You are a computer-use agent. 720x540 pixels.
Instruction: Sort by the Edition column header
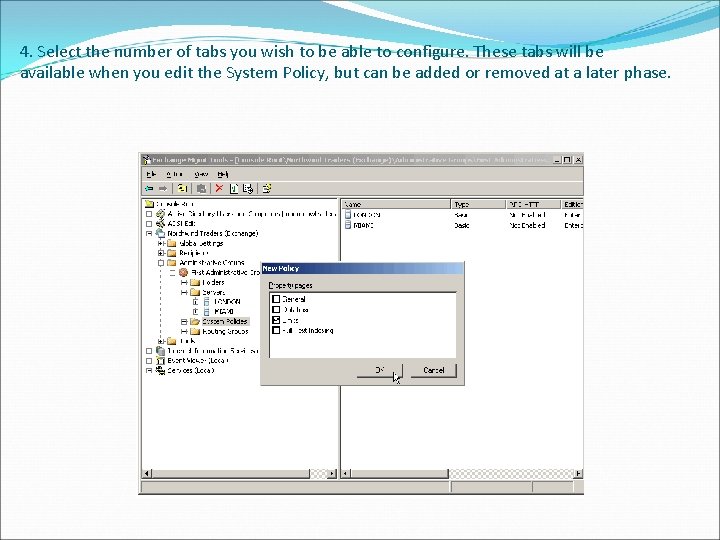click(x=573, y=204)
